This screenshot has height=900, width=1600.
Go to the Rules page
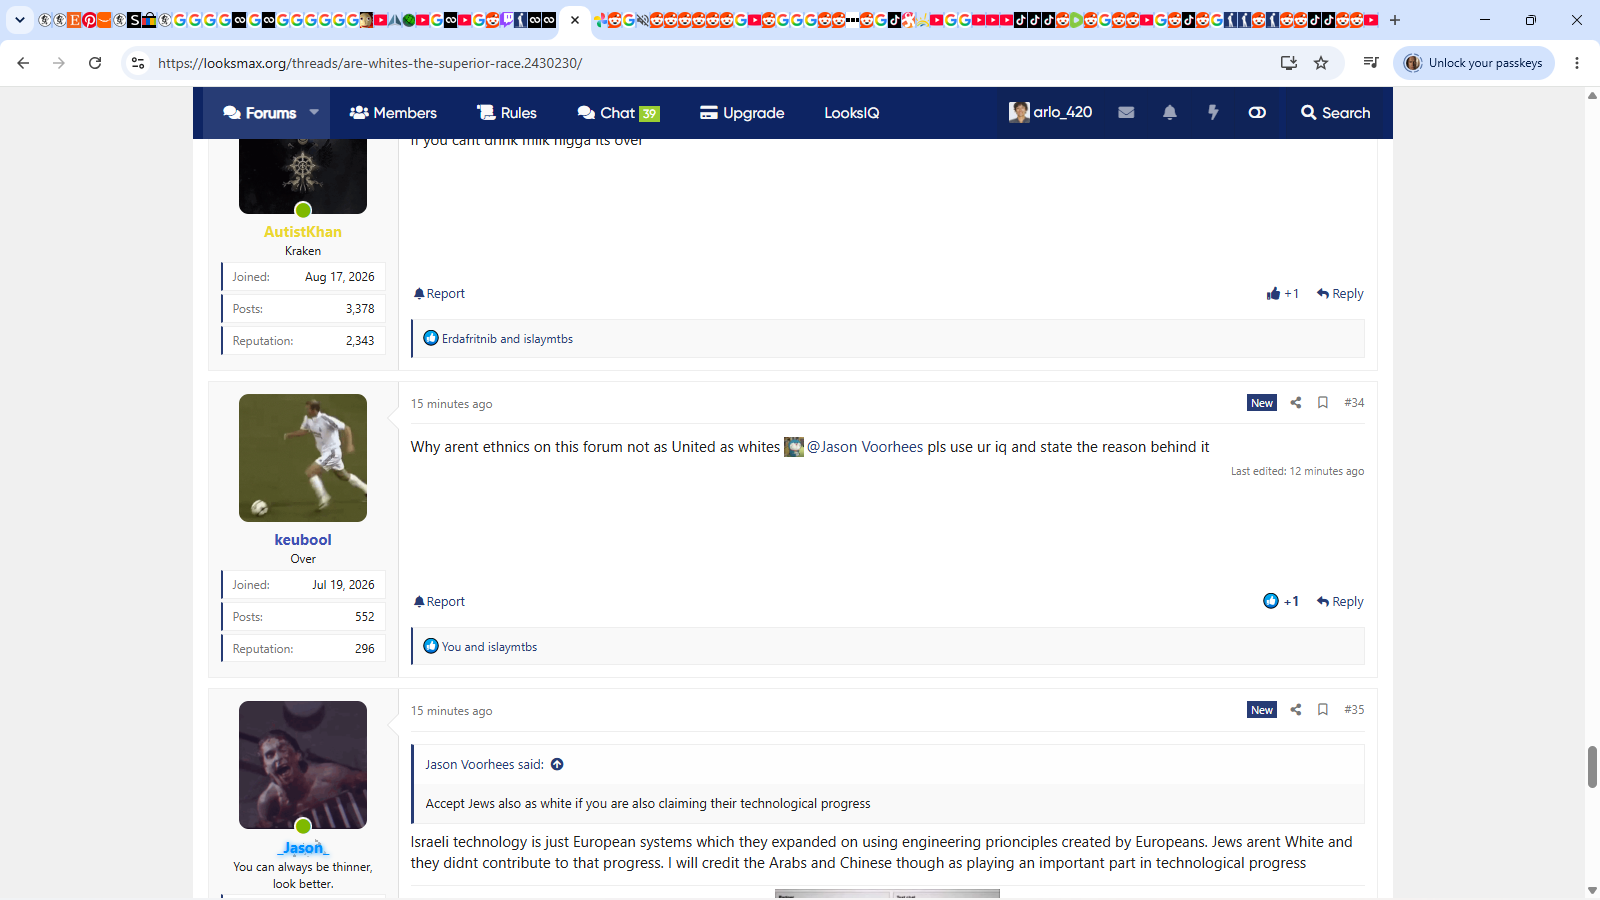[x=507, y=113]
